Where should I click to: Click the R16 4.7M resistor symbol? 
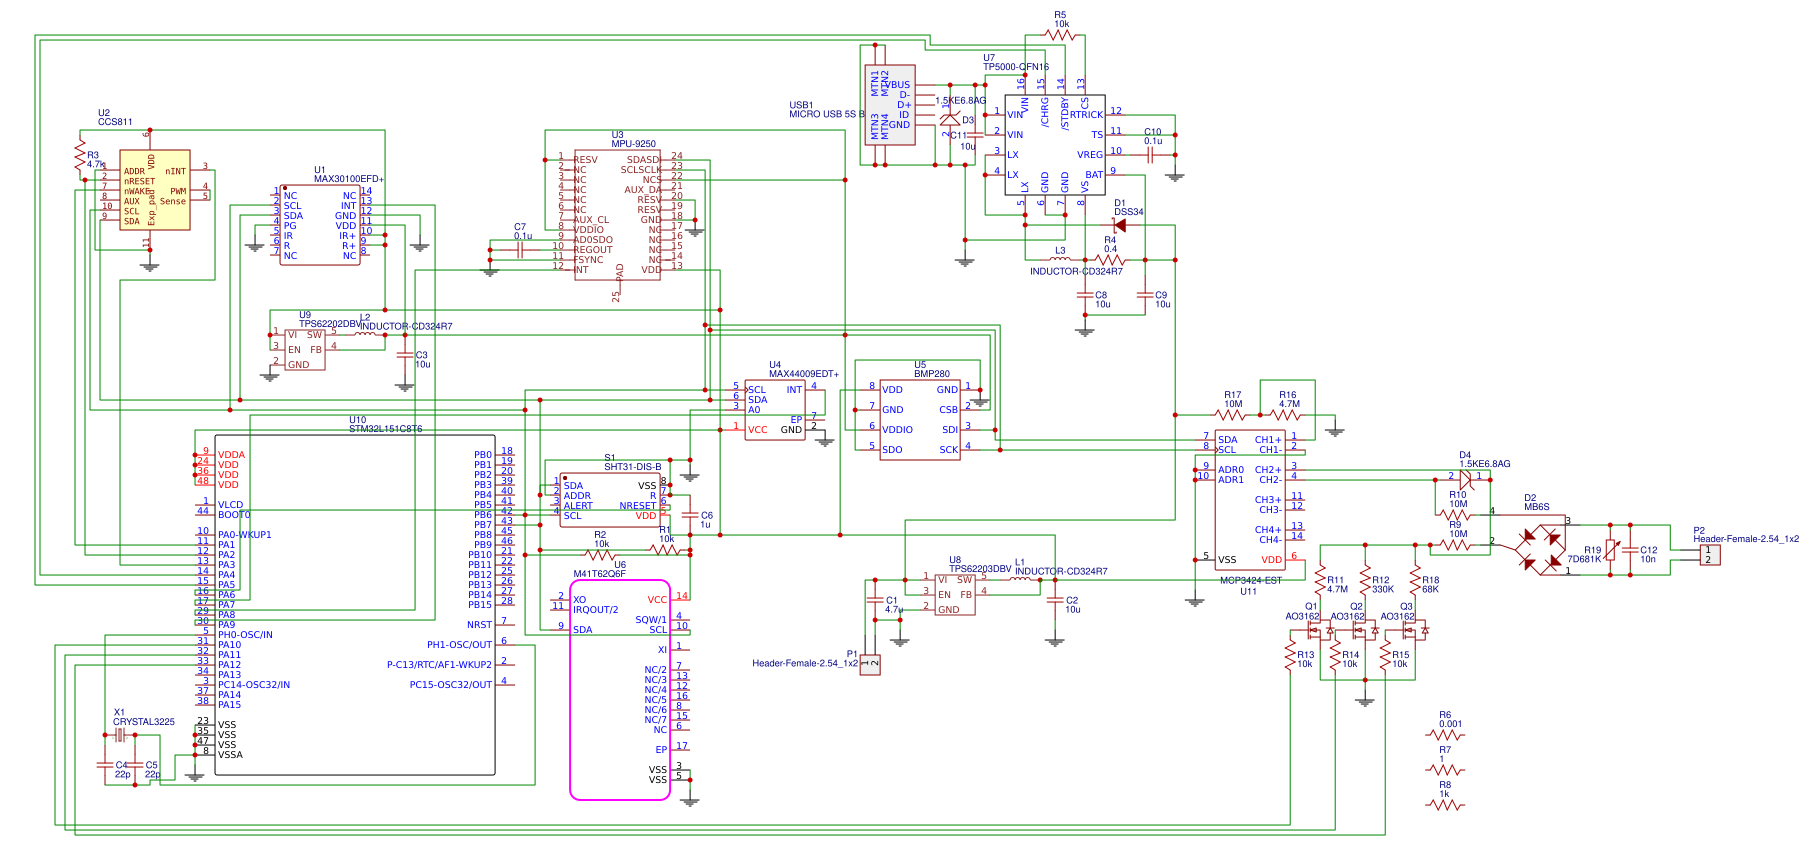point(1285,415)
